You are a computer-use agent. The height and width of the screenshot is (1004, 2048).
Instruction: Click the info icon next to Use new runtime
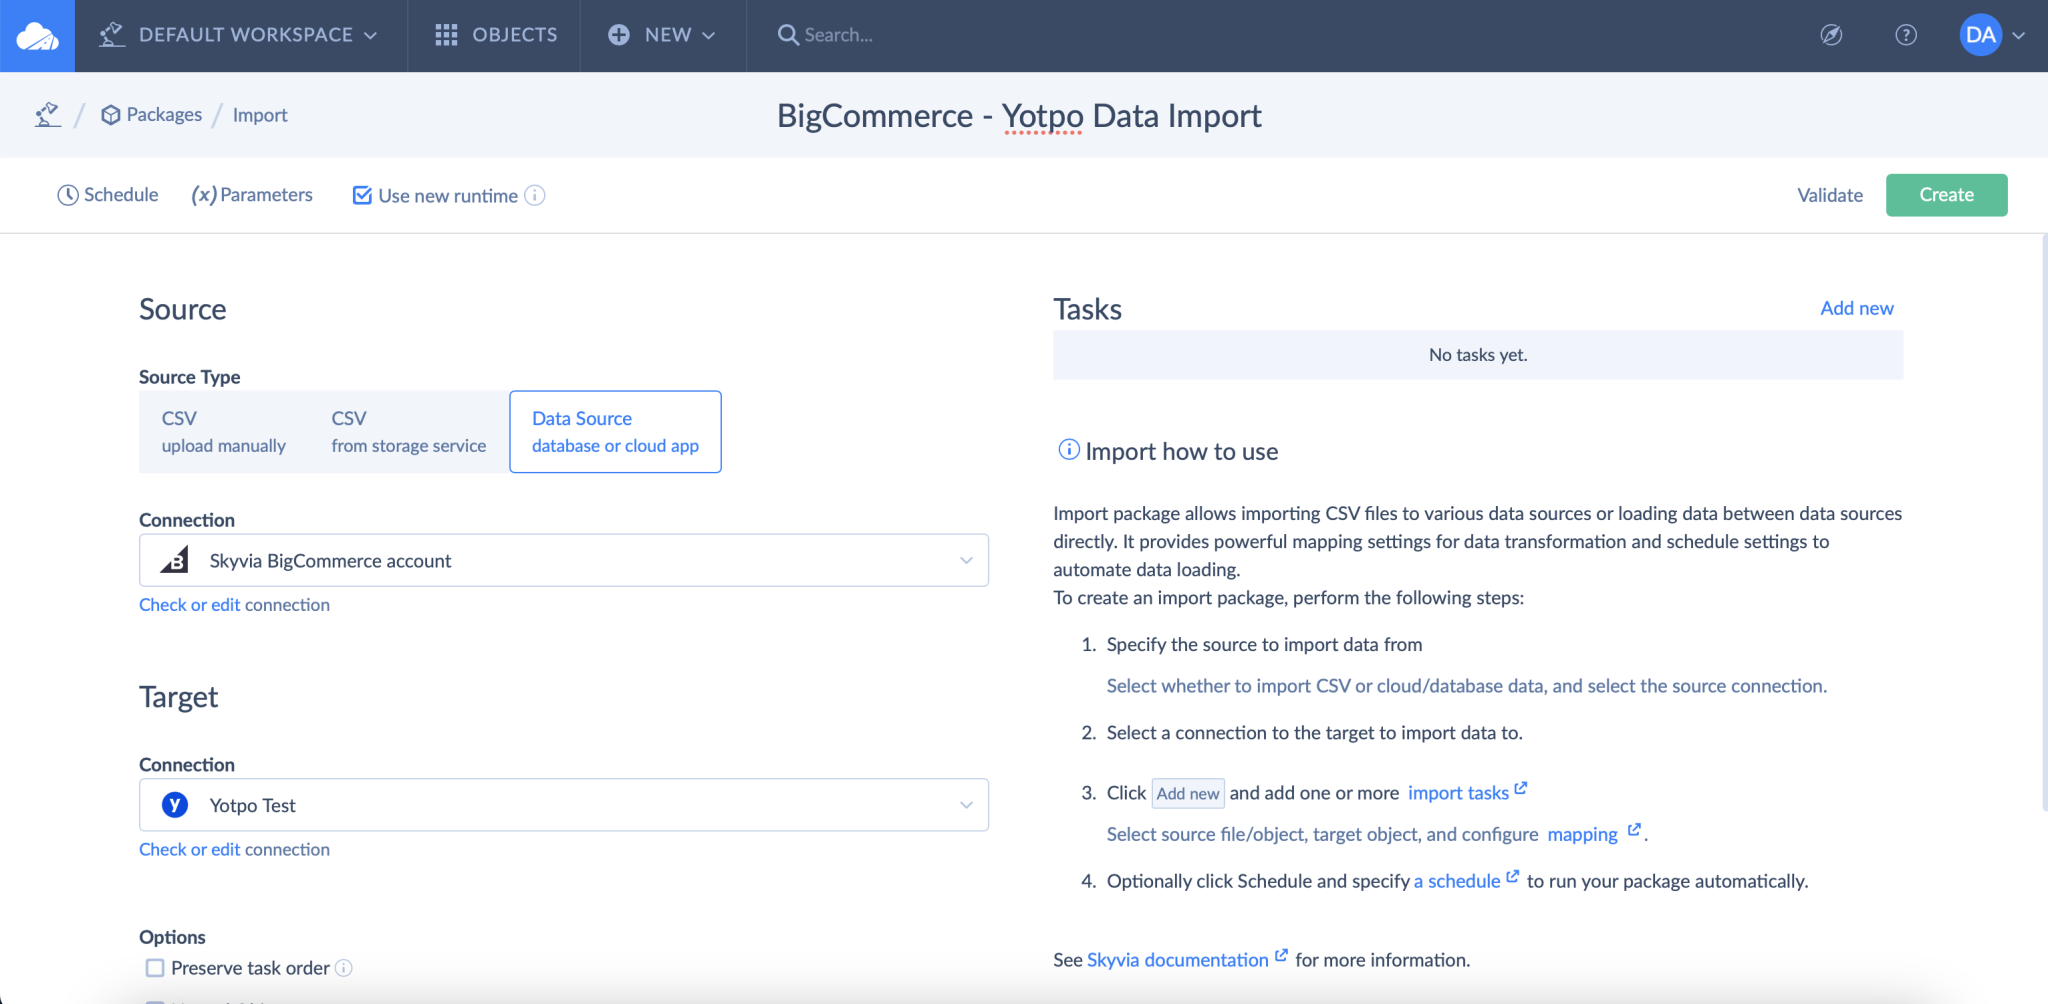535,195
